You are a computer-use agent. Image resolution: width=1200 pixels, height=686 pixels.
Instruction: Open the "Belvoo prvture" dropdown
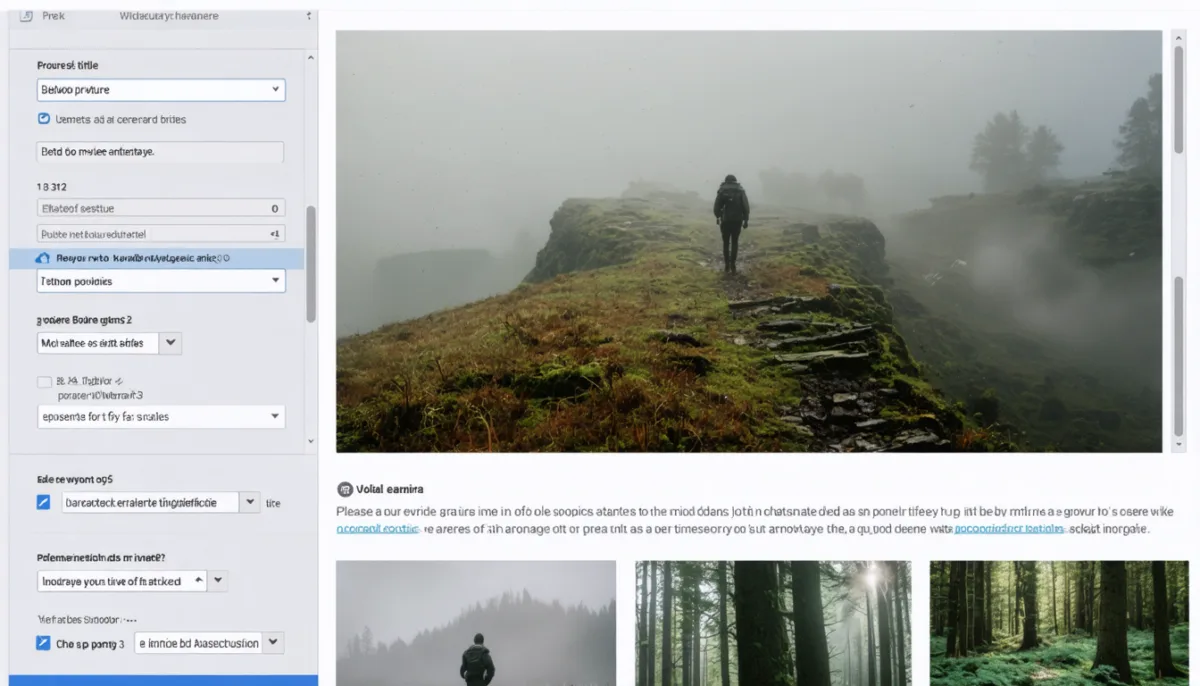tap(161, 90)
